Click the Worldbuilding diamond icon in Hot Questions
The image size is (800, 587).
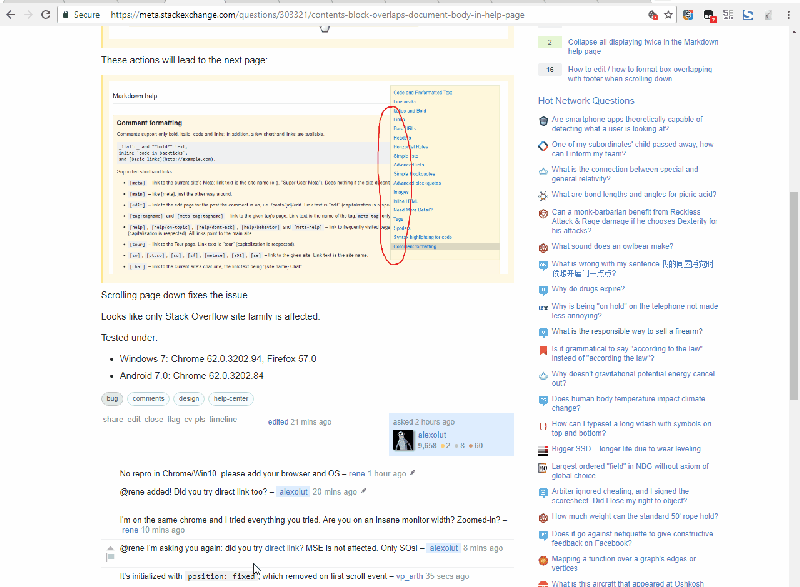point(542,145)
